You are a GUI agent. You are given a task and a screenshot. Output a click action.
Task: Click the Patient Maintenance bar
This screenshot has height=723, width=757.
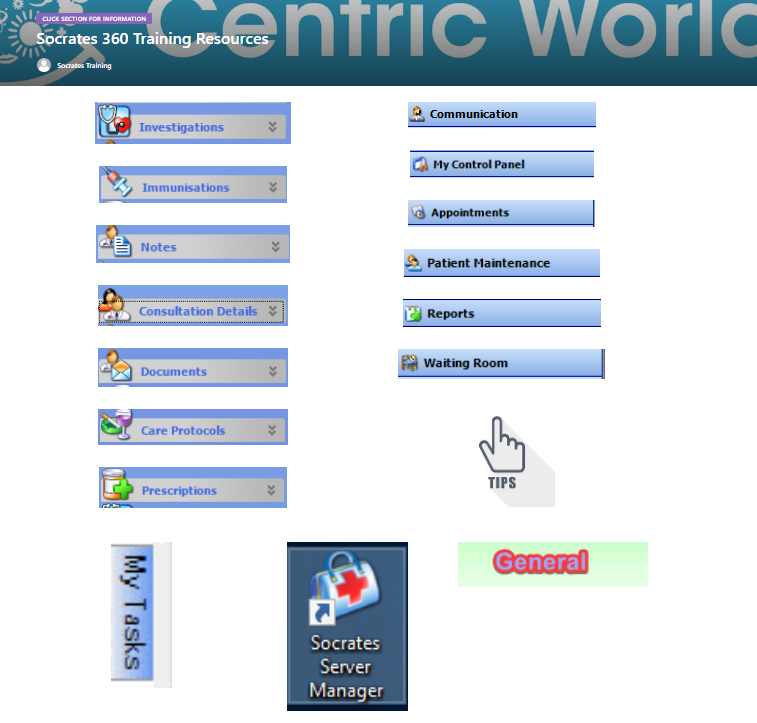click(501, 263)
